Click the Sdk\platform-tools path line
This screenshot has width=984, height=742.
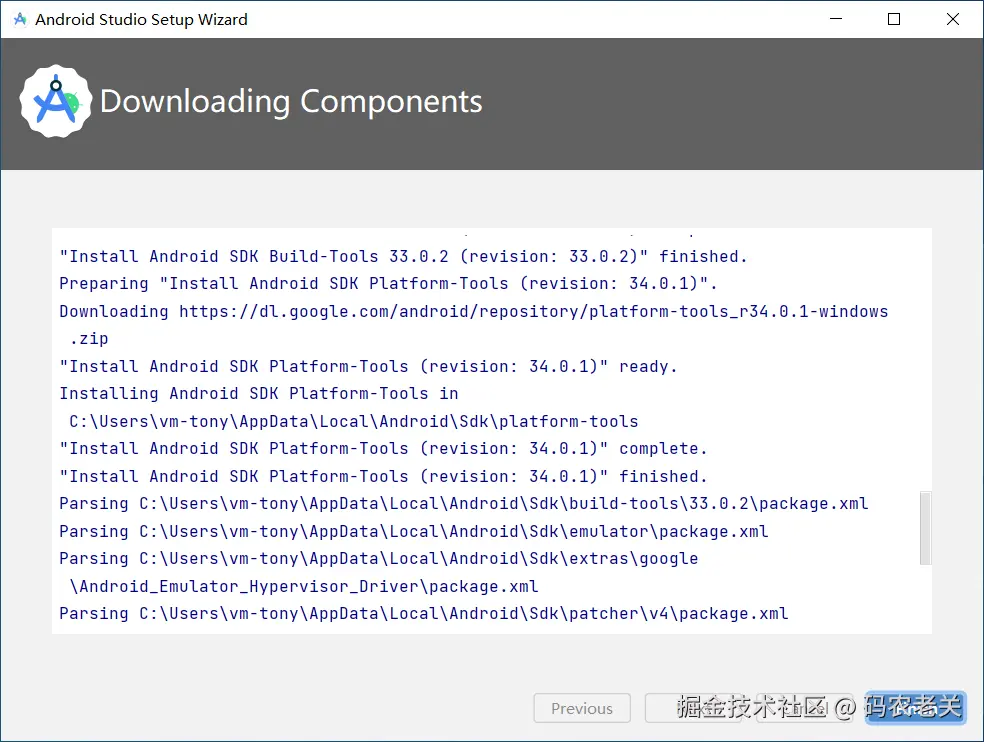coord(353,421)
